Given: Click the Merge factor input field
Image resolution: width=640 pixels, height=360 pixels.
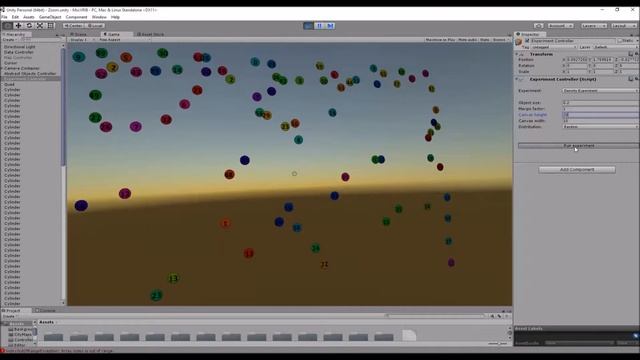Looking at the screenshot, I should click(600, 109).
